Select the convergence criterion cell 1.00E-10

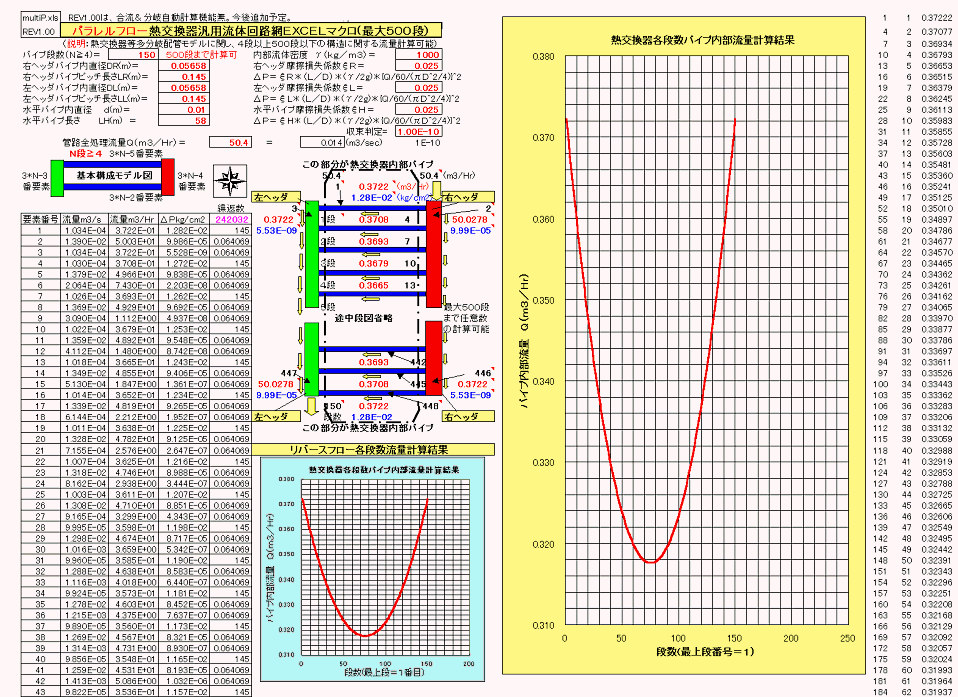421,131
